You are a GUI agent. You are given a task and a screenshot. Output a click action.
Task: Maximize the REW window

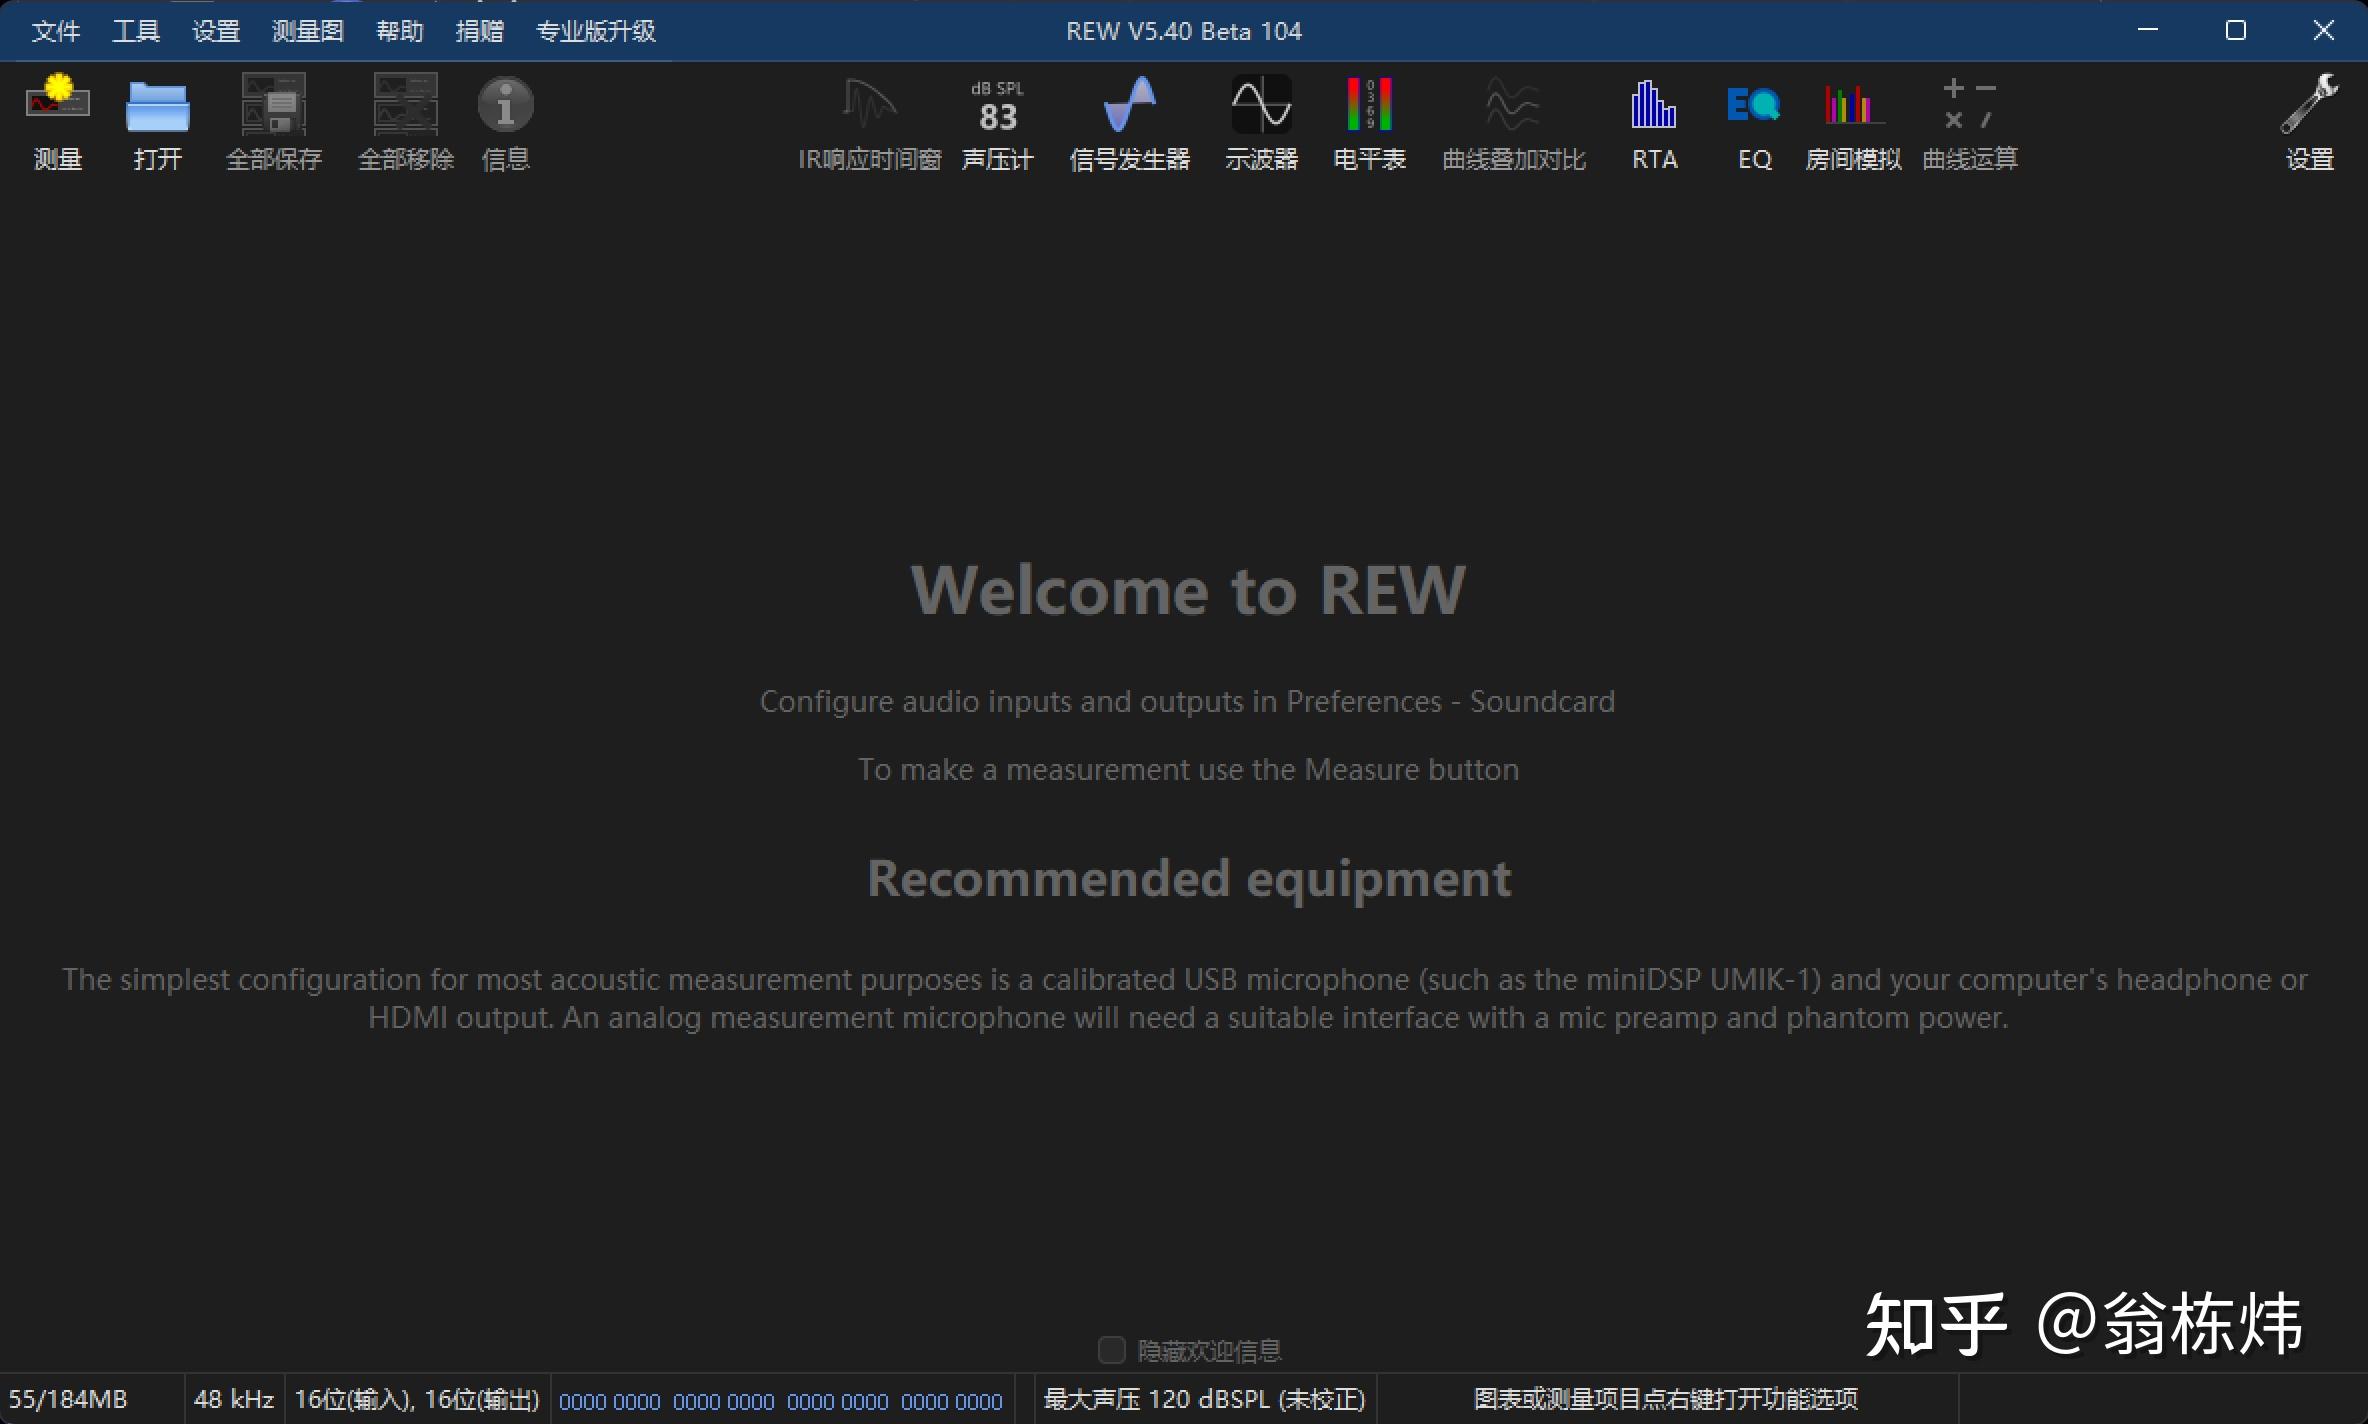click(2236, 31)
